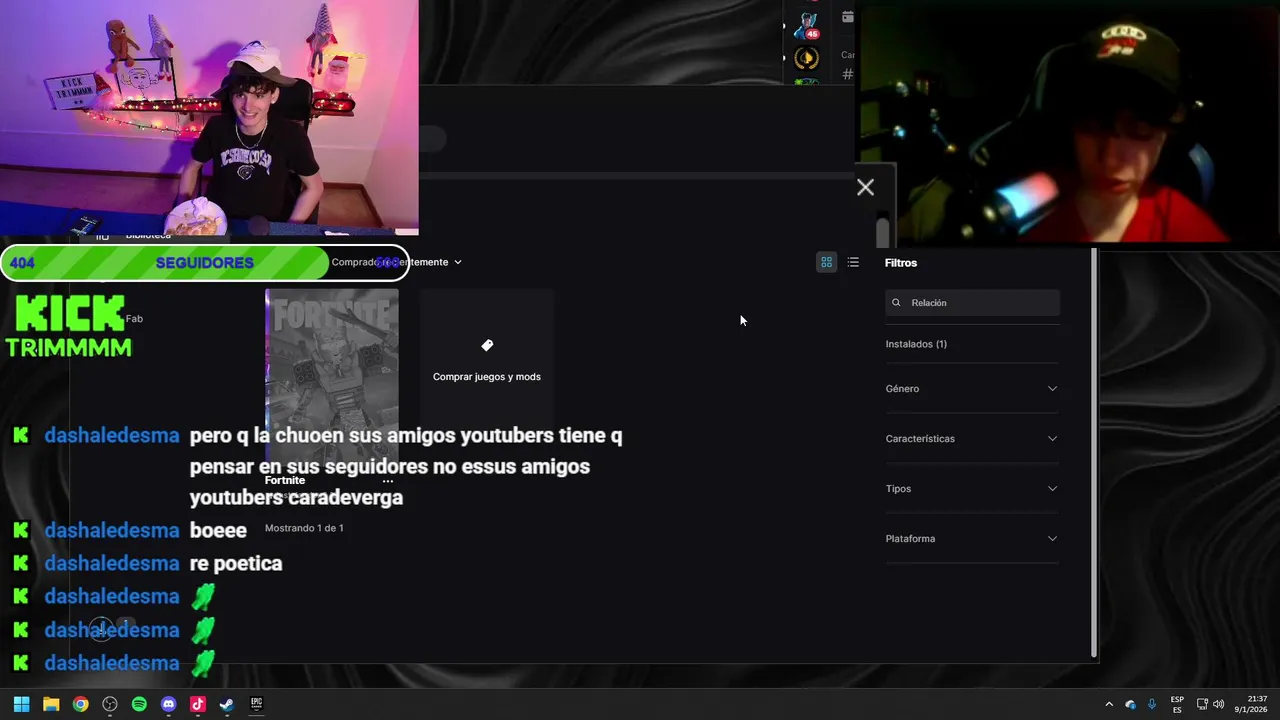Click the gold circular badge icon at top
The height and width of the screenshot is (720, 1280).
click(x=807, y=58)
